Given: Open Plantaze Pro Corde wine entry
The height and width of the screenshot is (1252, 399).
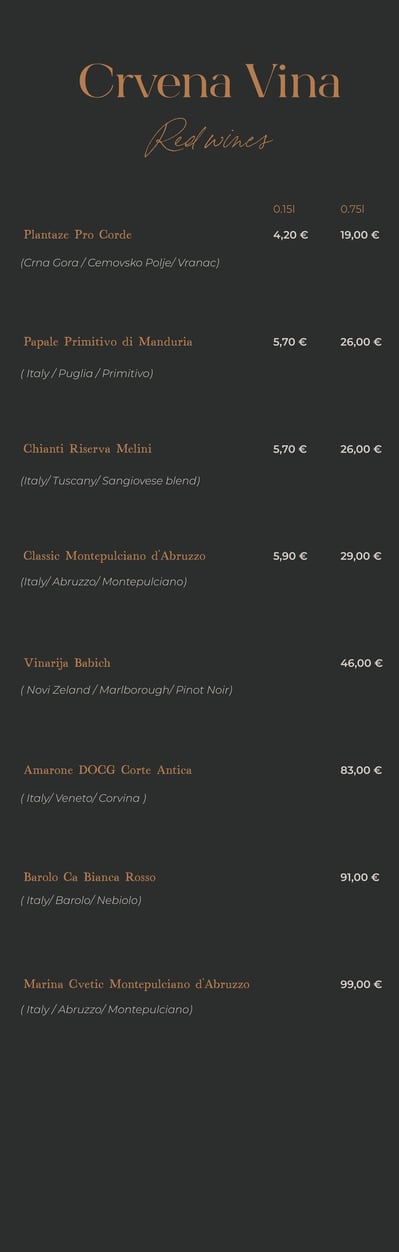Looking at the screenshot, I should pos(78,234).
